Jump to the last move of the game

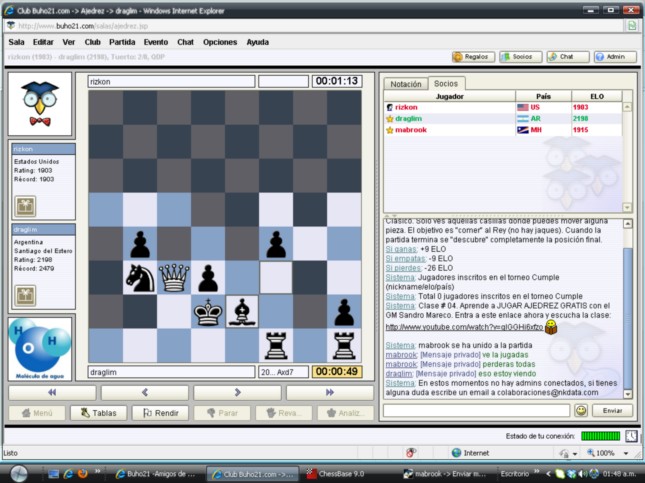[328, 393]
